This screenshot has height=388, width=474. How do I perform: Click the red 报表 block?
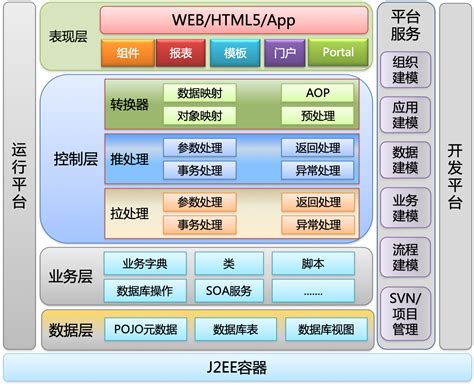click(181, 53)
